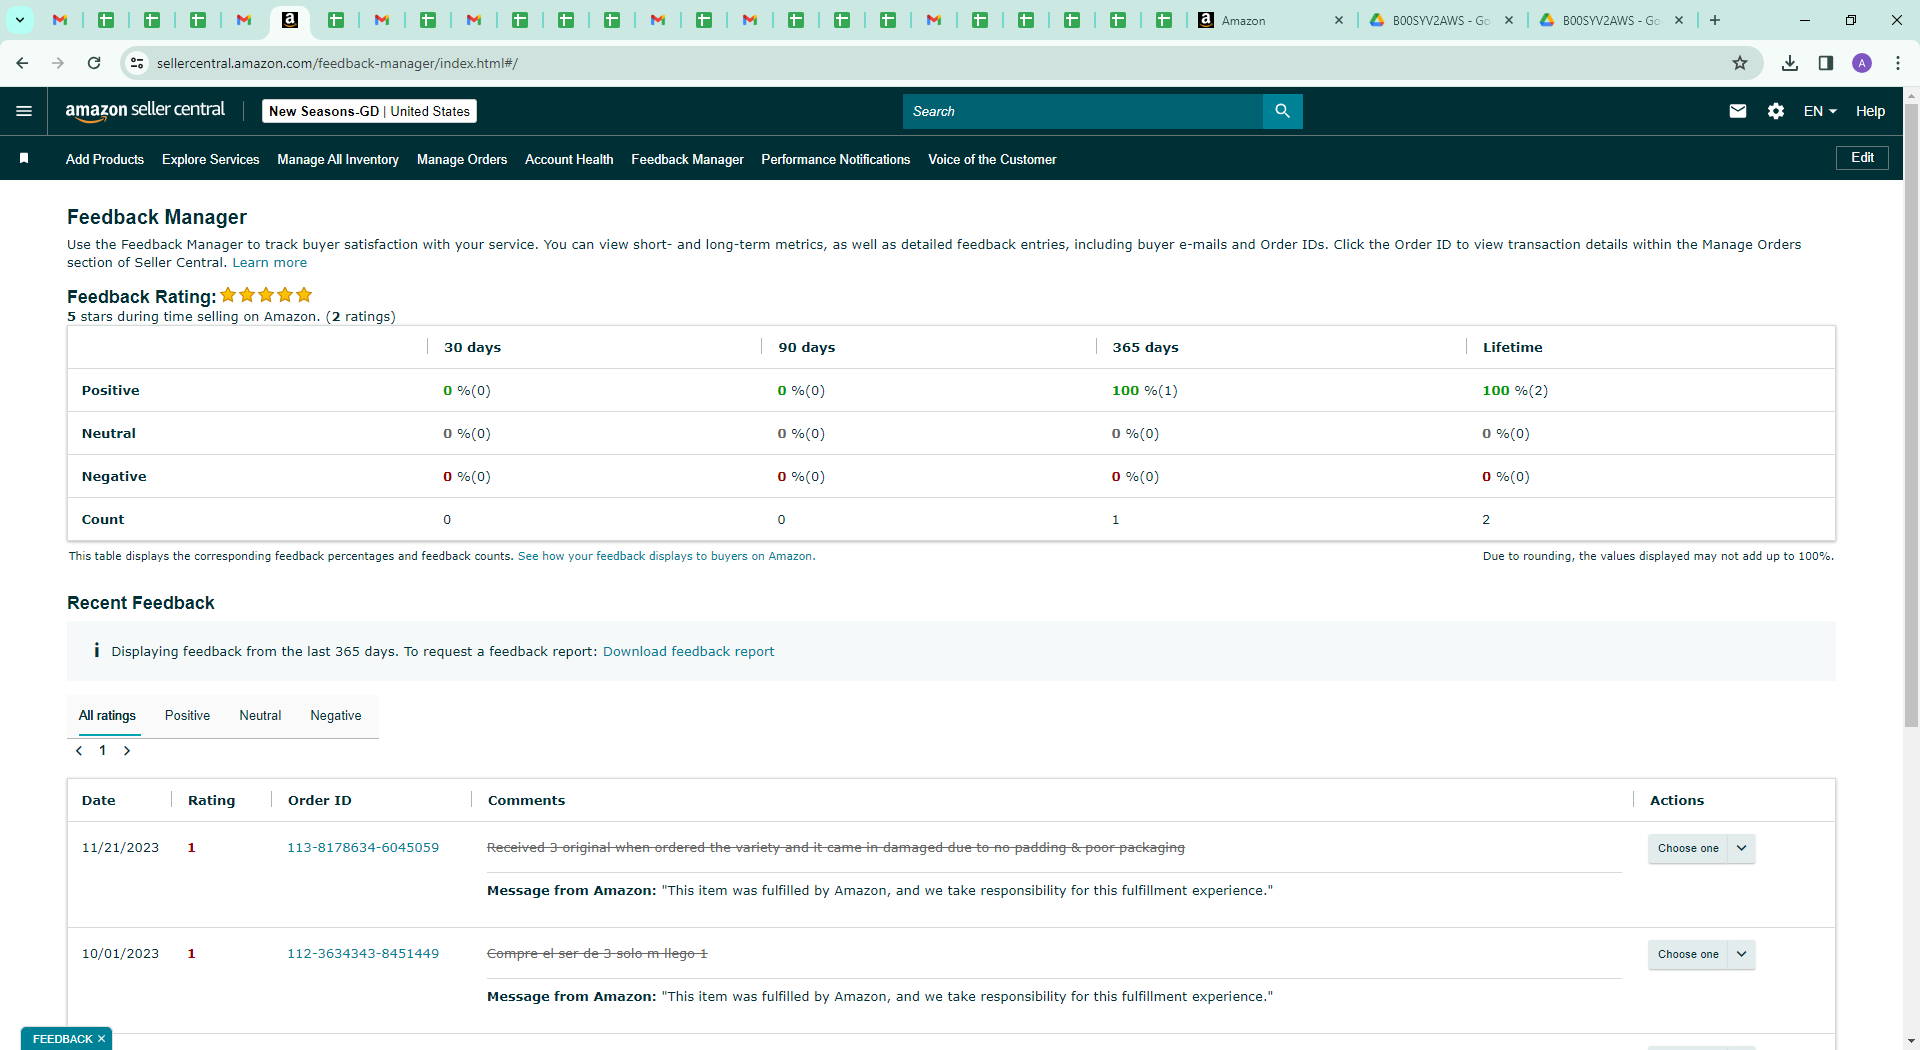Select the Positive feedback tab
Screen dimensions: 1920x1050
(x=187, y=716)
